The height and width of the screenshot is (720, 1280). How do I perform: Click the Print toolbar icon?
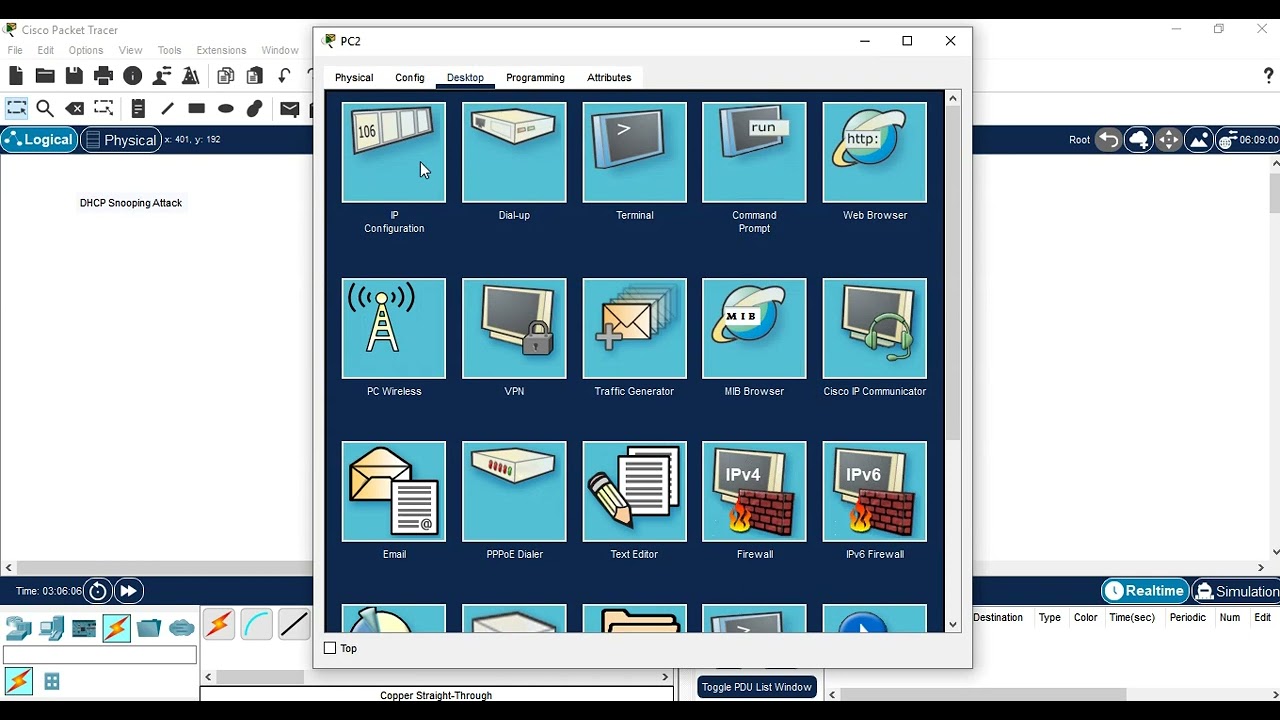(103, 76)
